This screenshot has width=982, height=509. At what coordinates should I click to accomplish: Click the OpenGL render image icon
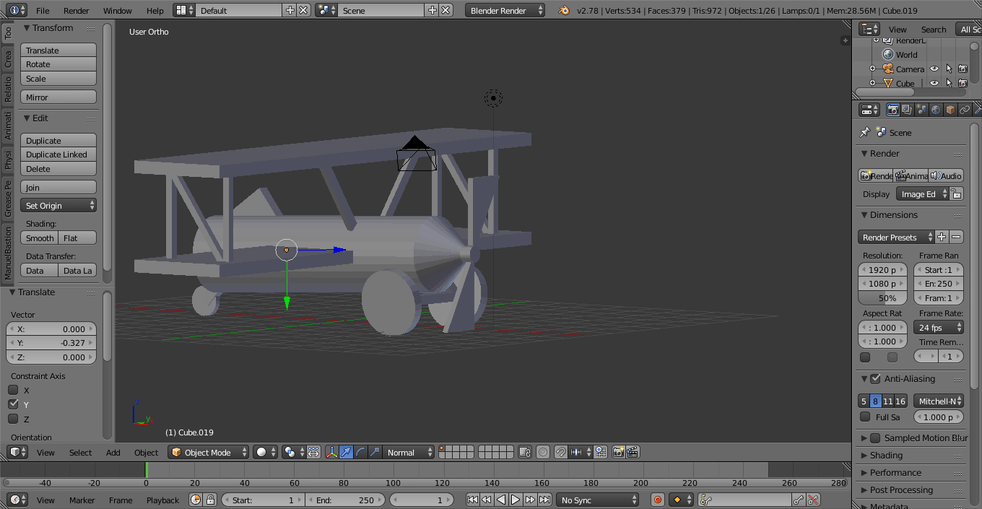[618, 452]
